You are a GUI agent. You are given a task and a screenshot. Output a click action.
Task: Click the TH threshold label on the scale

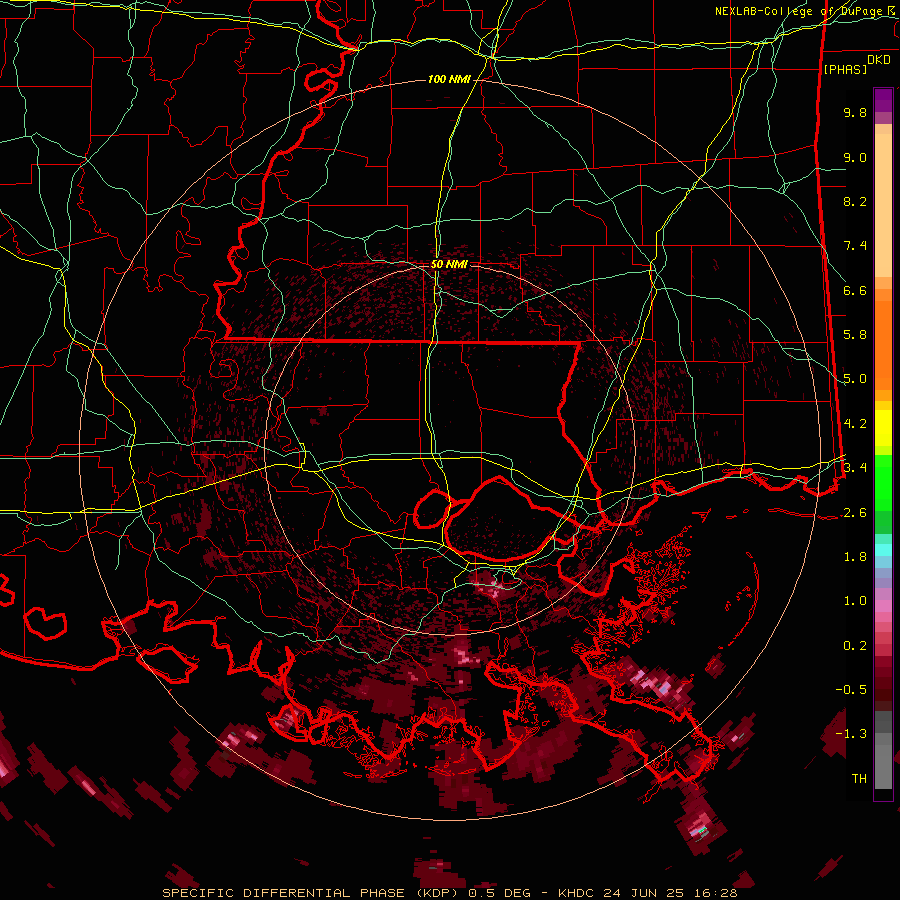coord(859,778)
